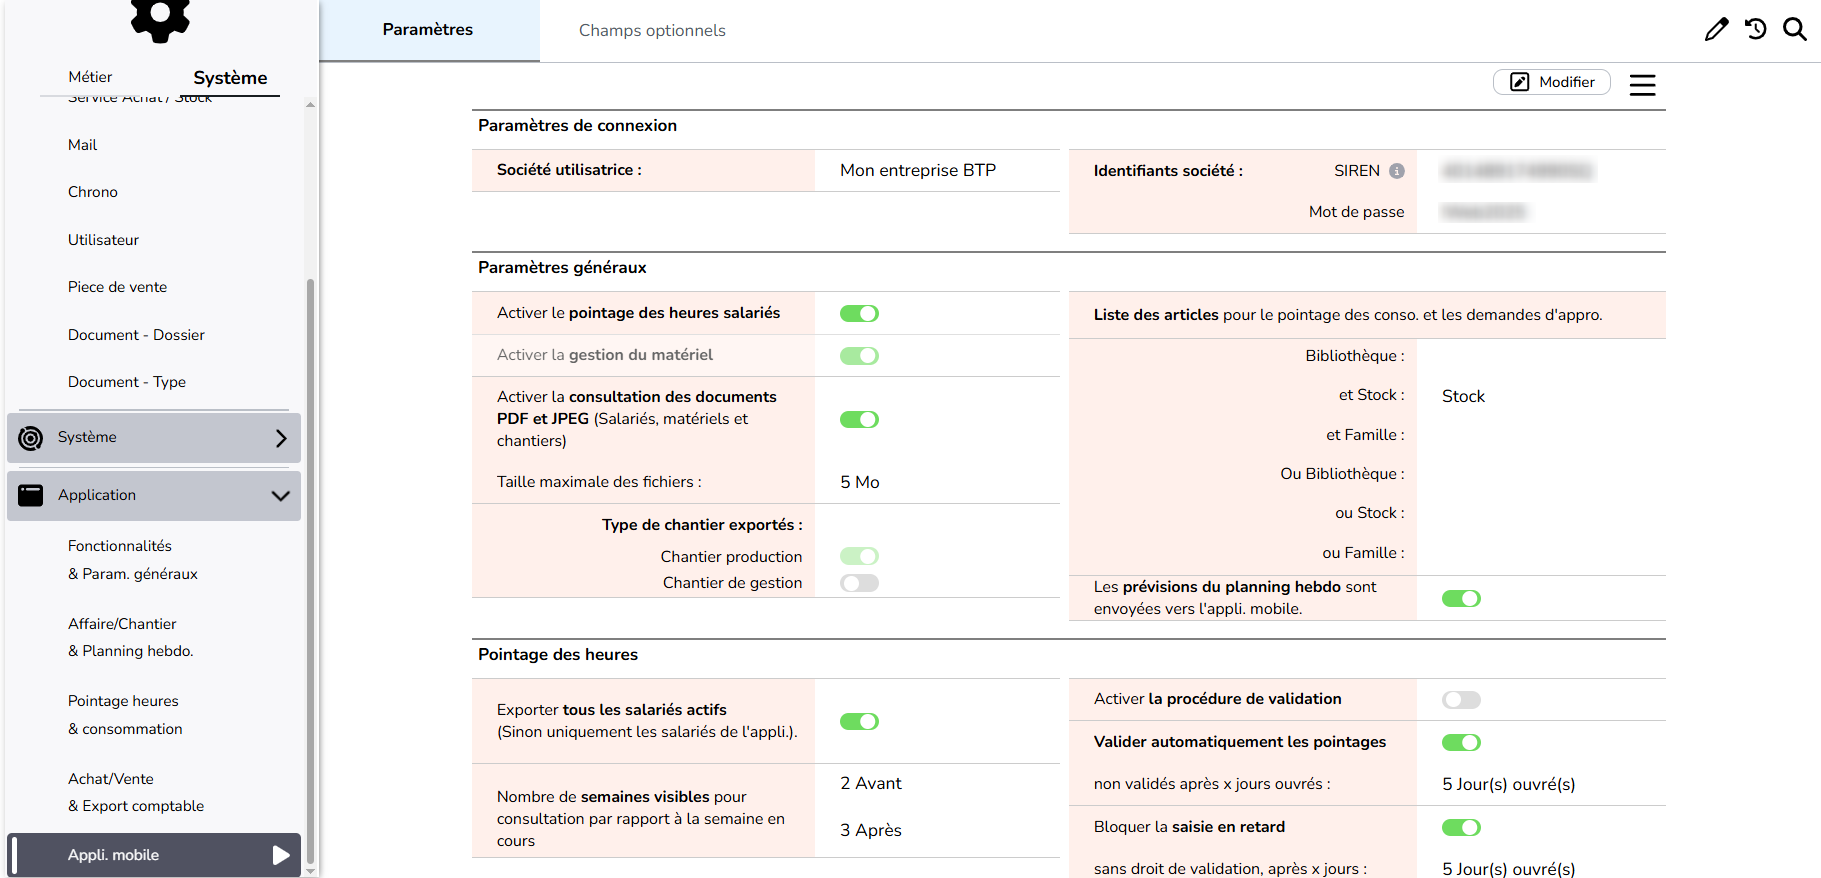Image resolution: width=1821 pixels, height=878 pixels.
Task: Click the Société utilisatrice value field
Action: (x=918, y=170)
